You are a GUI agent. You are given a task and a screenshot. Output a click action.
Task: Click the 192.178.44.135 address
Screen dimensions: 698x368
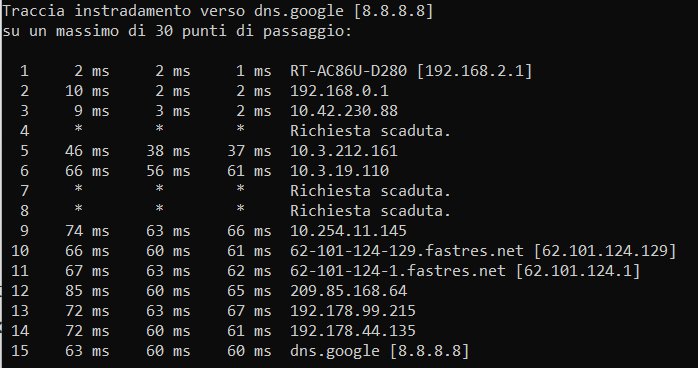353,331
